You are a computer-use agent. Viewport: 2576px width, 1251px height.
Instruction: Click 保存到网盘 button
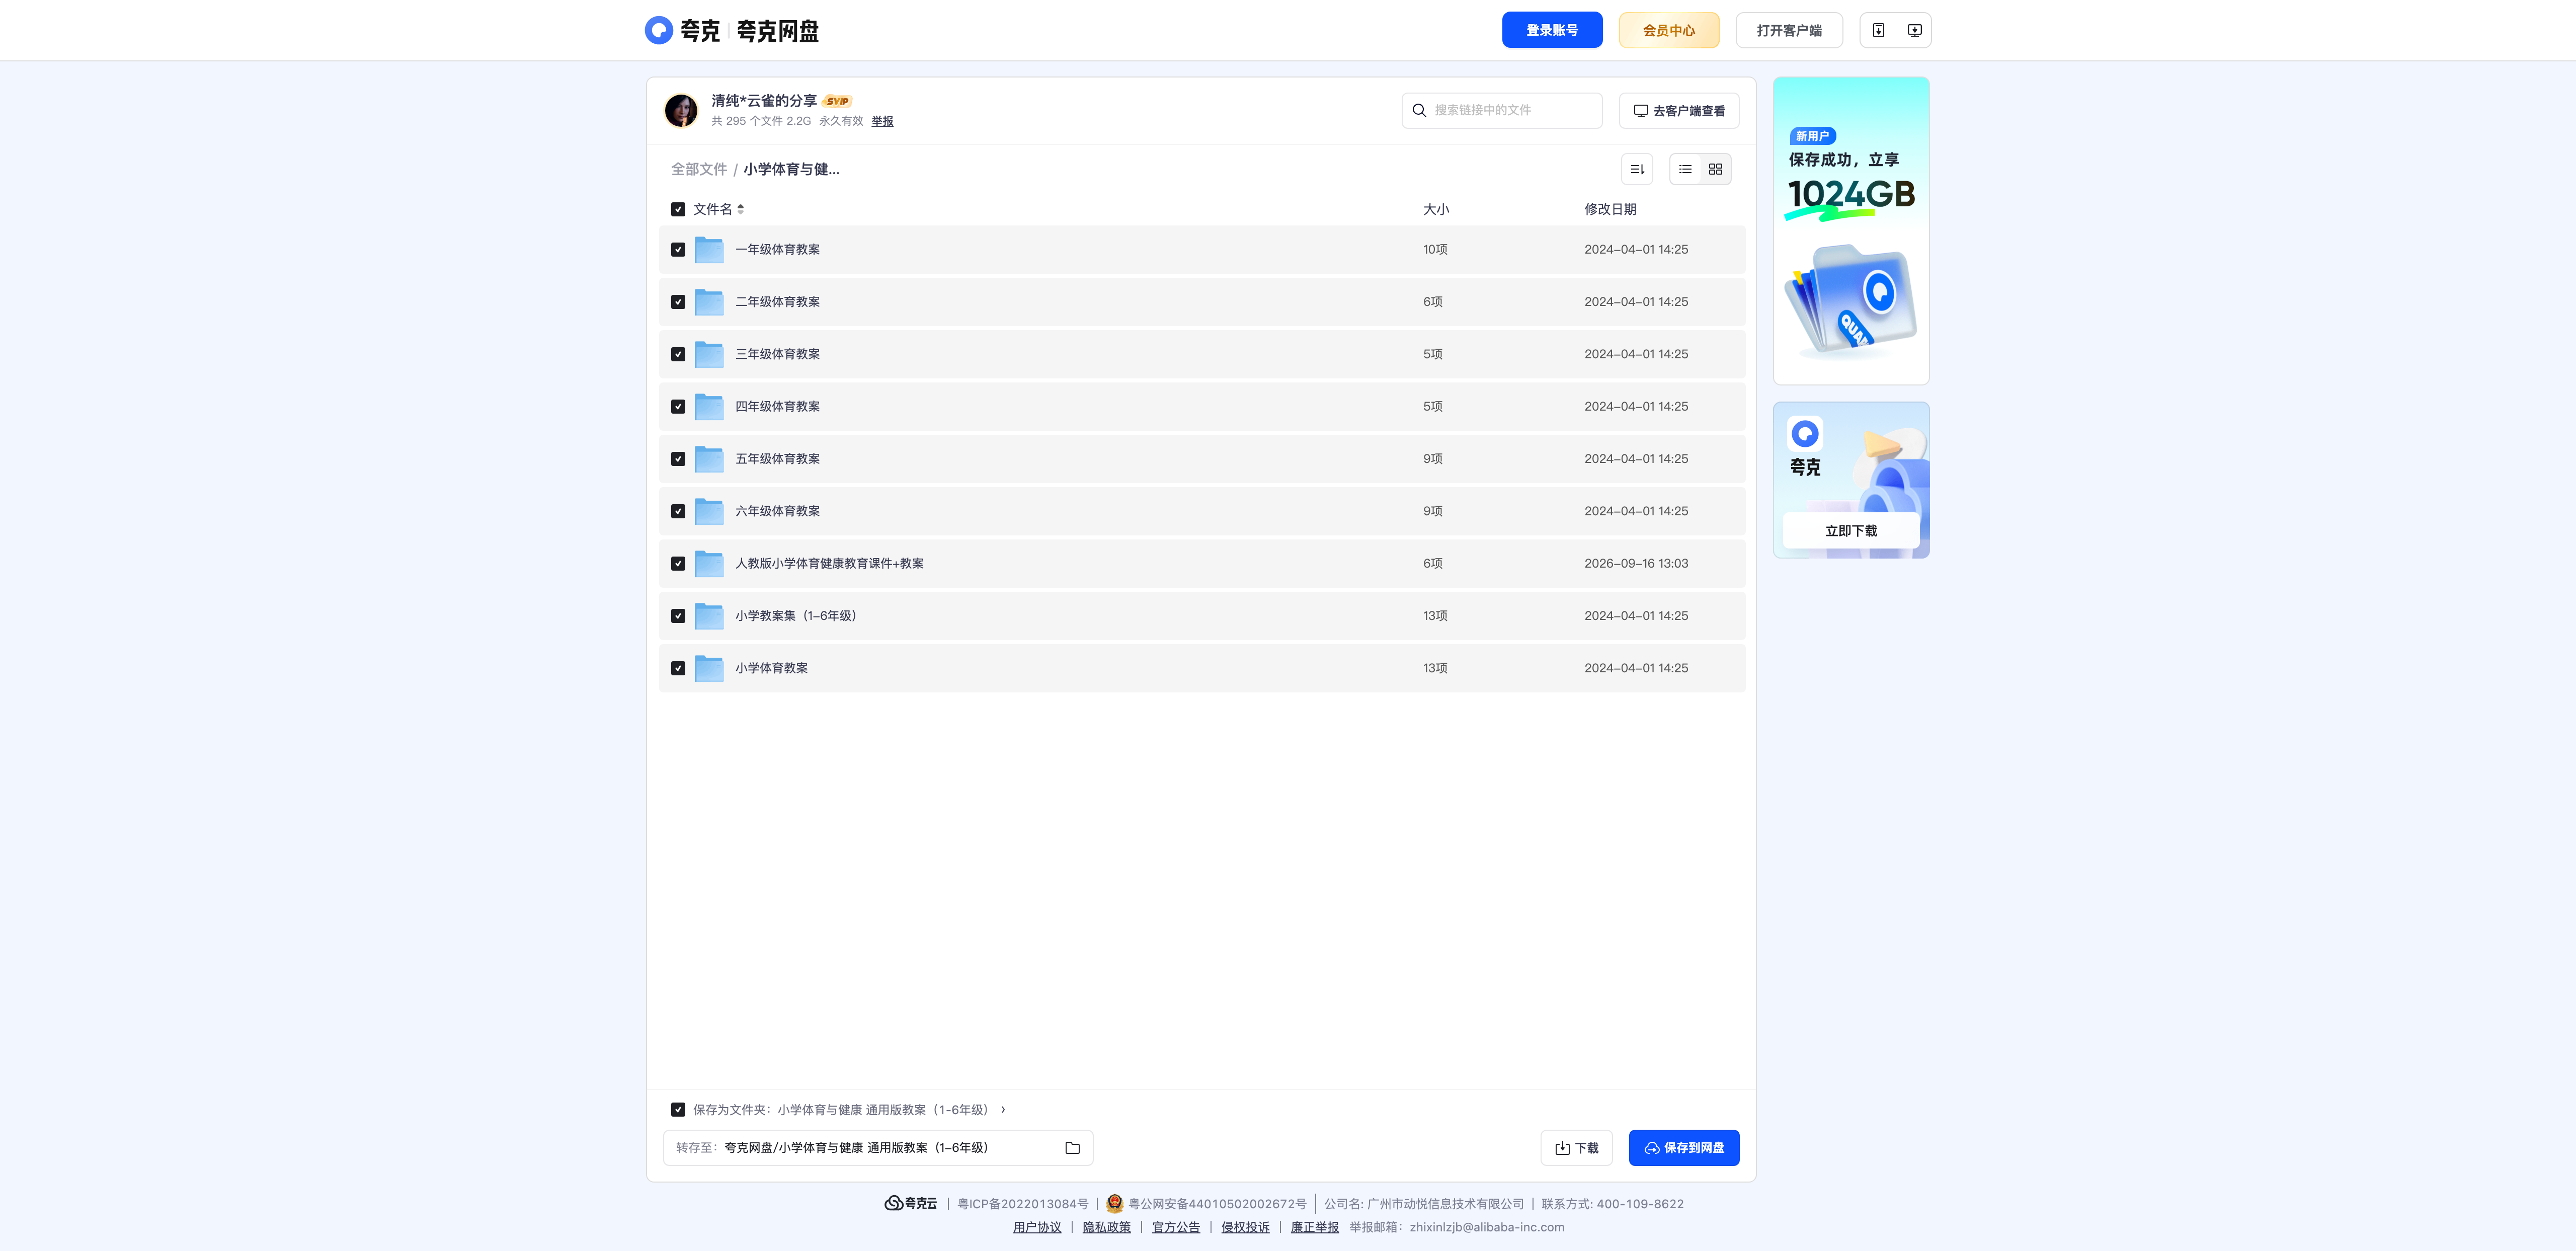pyautogui.click(x=1684, y=1148)
